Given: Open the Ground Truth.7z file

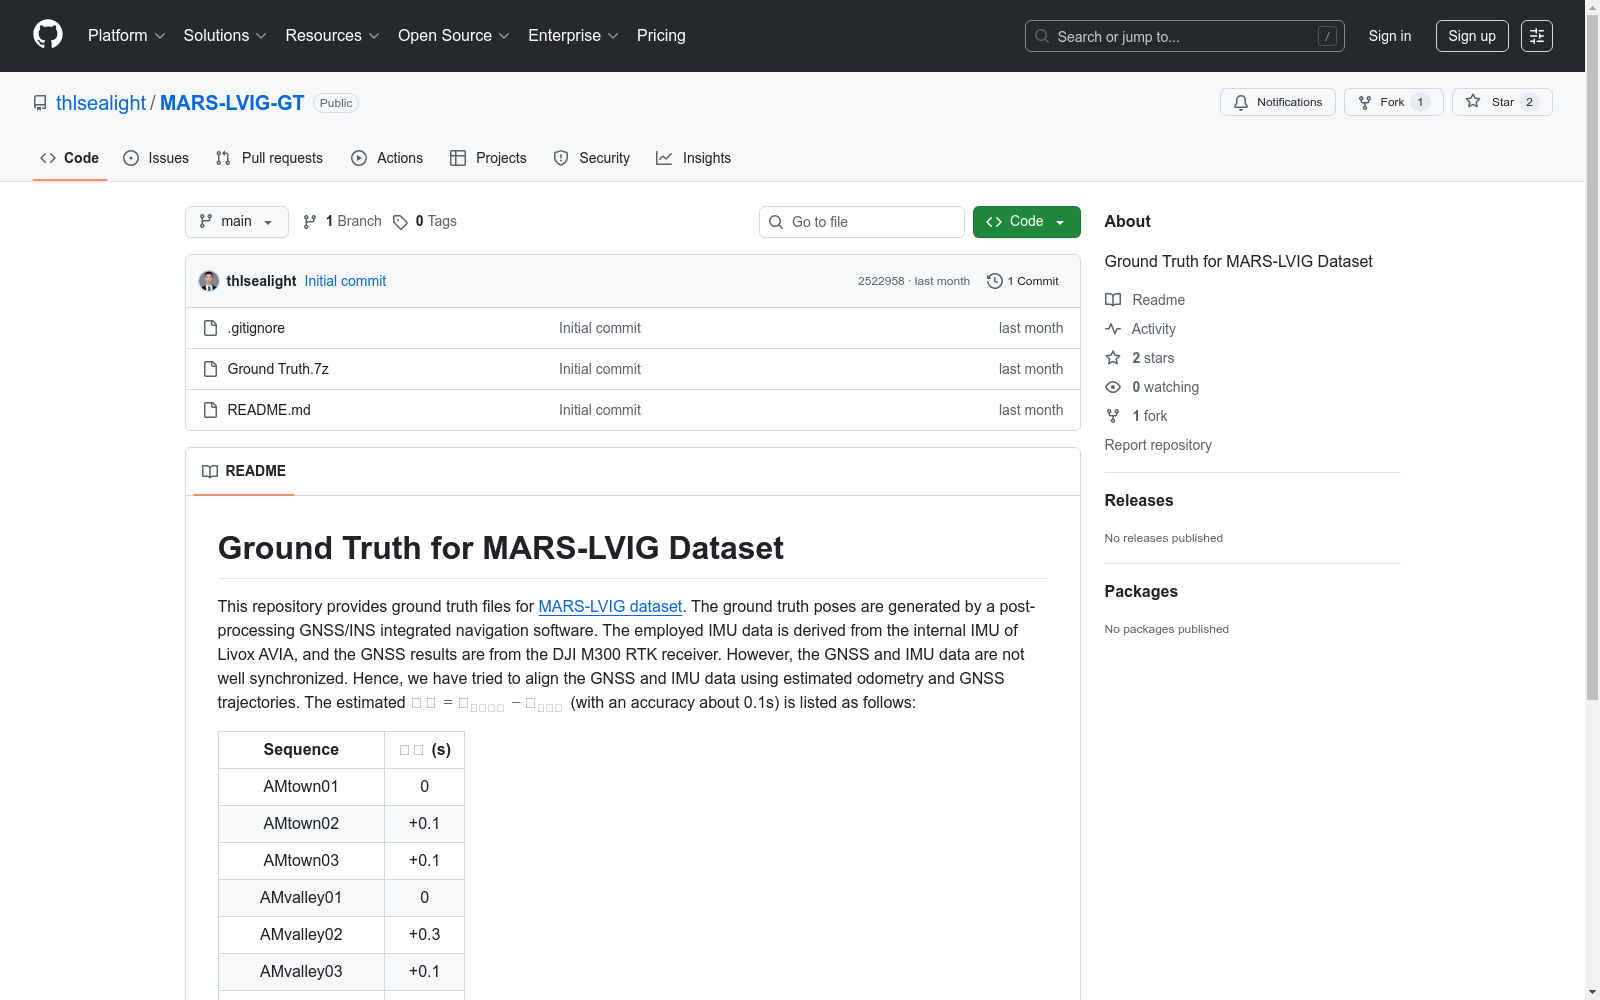Looking at the screenshot, I should [278, 369].
